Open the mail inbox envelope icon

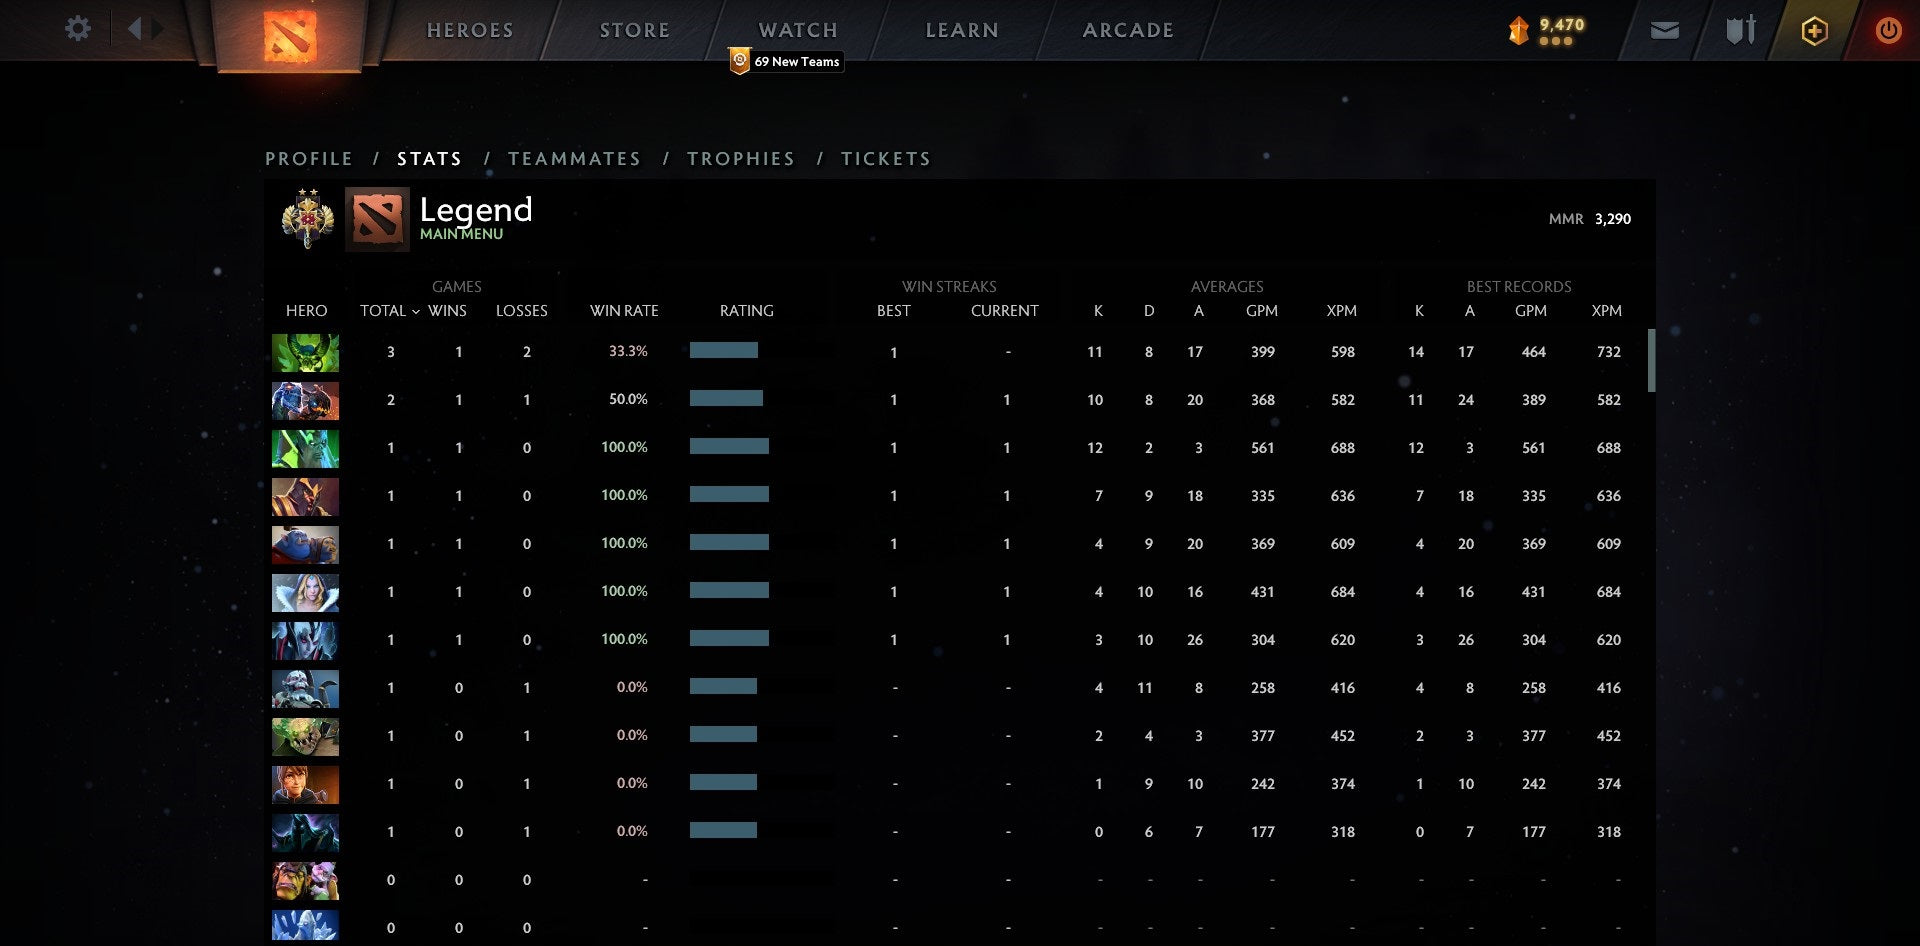pyautogui.click(x=1664, y=30)
